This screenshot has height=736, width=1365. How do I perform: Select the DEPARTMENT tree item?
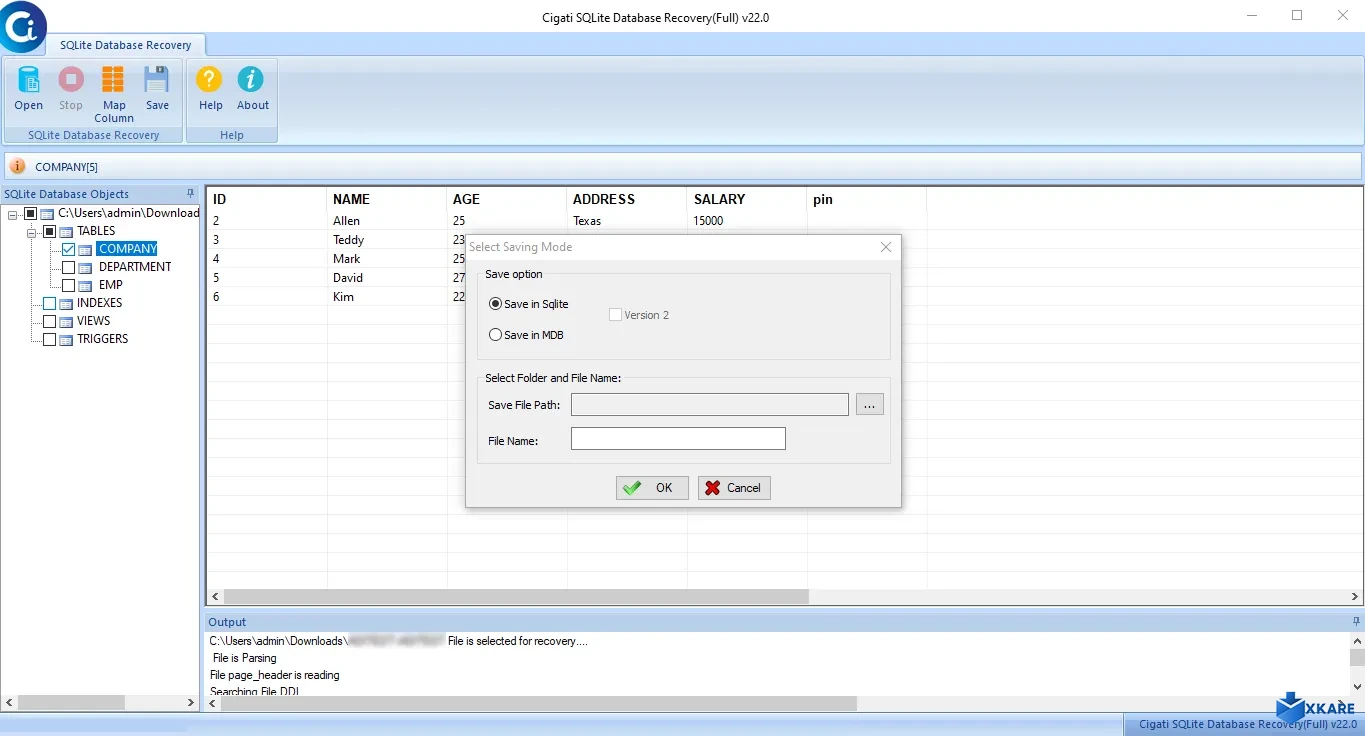(x=135, y=267)
